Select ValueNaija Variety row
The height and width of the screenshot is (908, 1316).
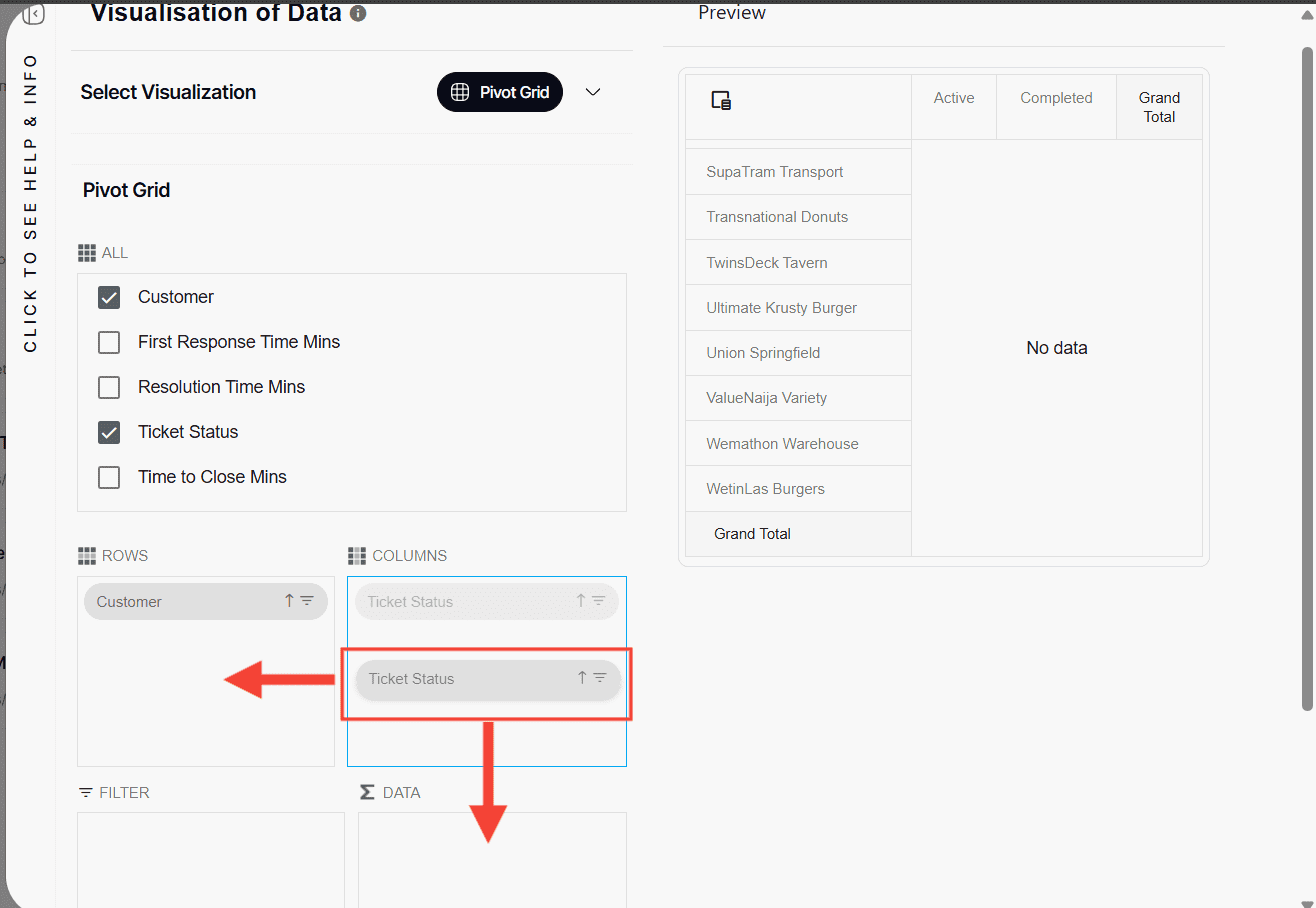[798, 398]
